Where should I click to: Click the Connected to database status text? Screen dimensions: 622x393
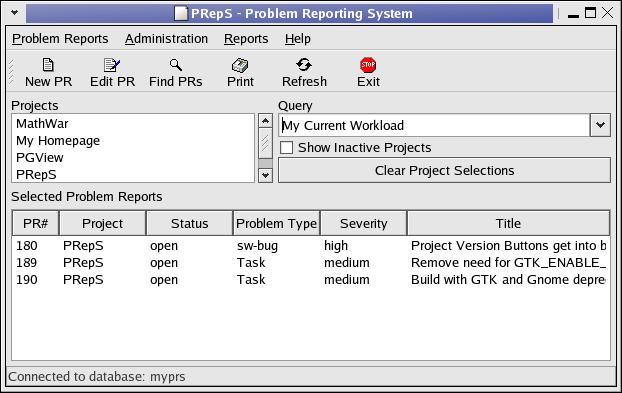click(96, 376)
